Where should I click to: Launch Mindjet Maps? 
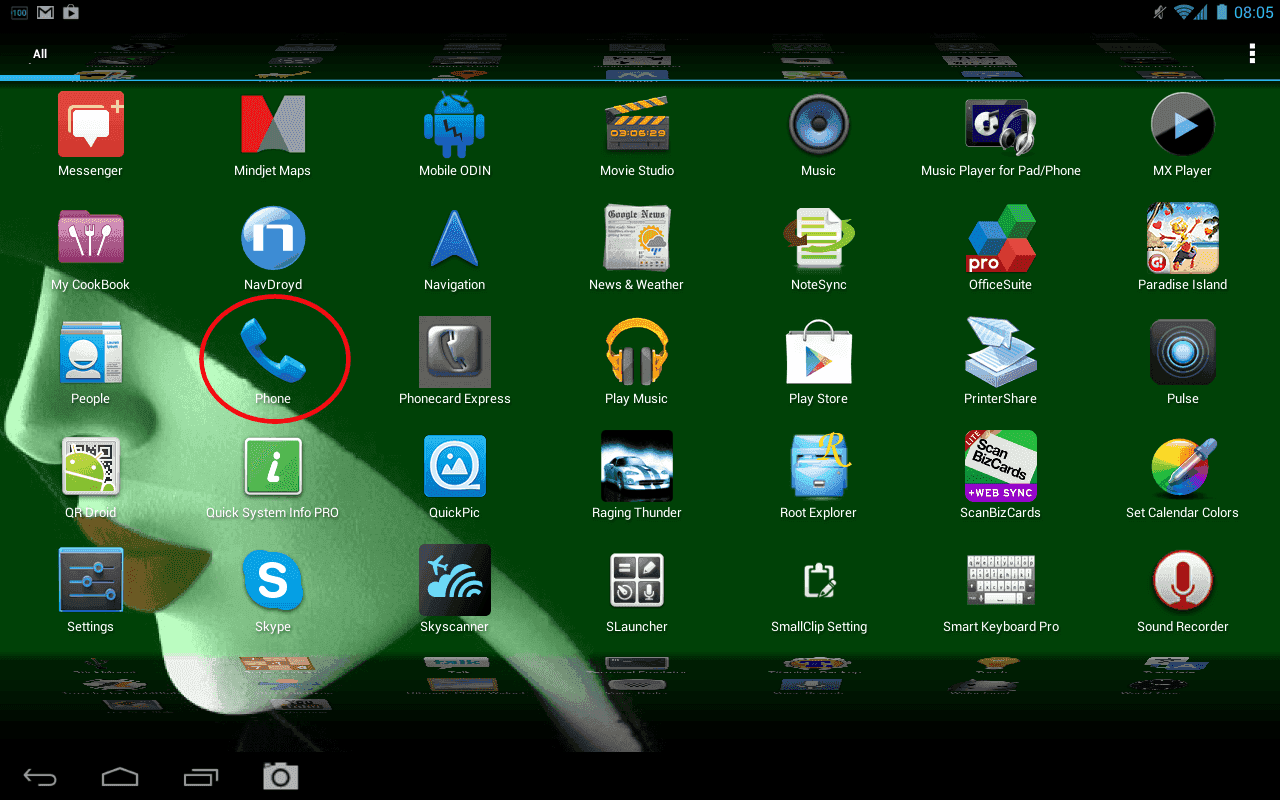[272, 125]
